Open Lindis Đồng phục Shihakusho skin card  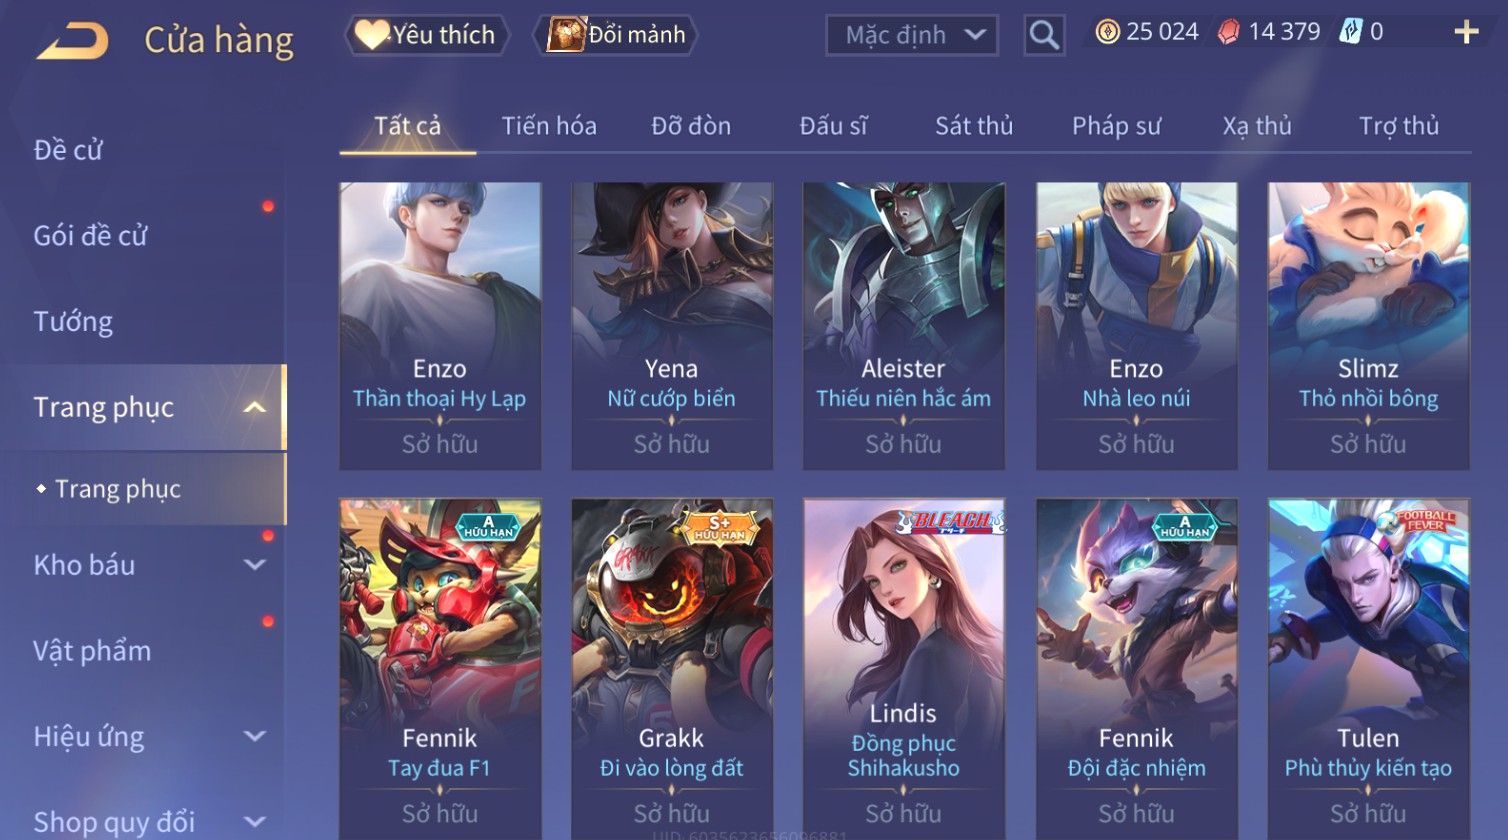click(904, 668)
